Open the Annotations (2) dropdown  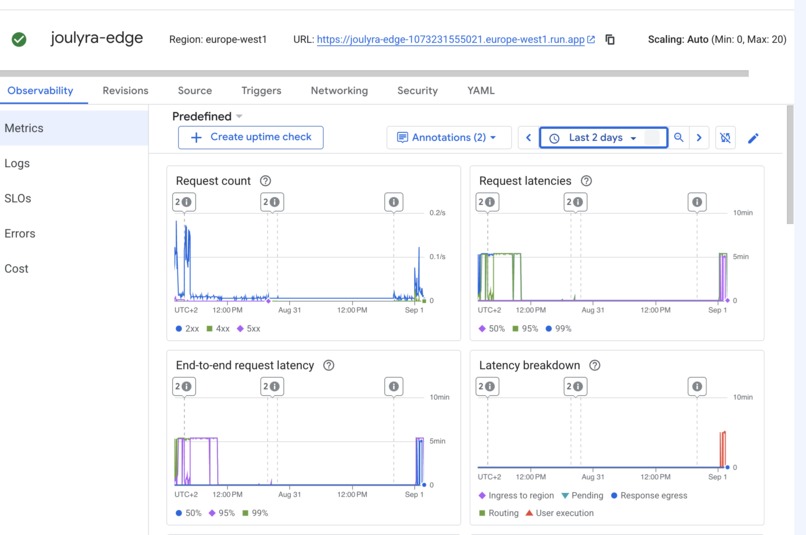449,137
